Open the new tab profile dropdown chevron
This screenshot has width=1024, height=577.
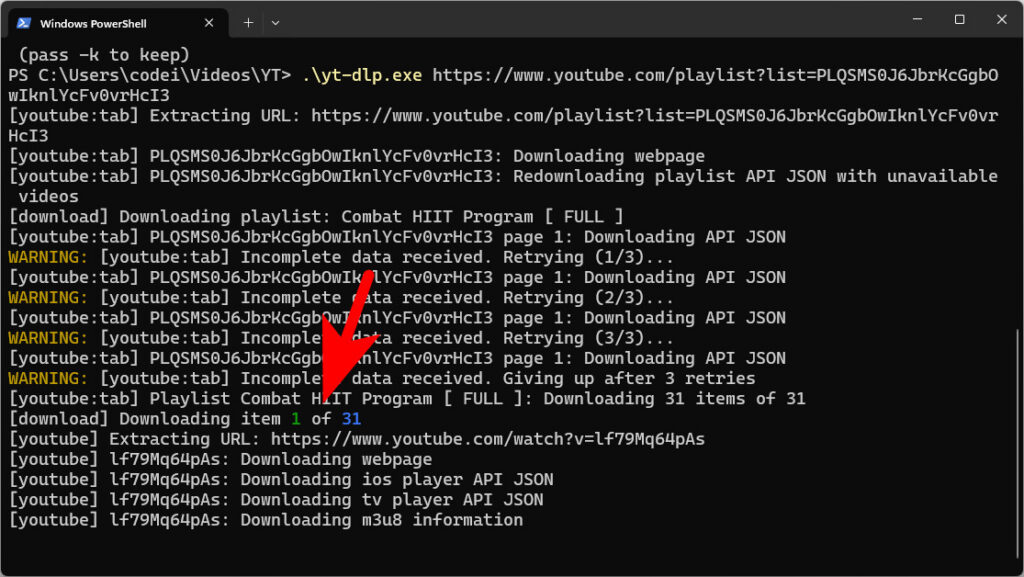click(x=275, y=22)
